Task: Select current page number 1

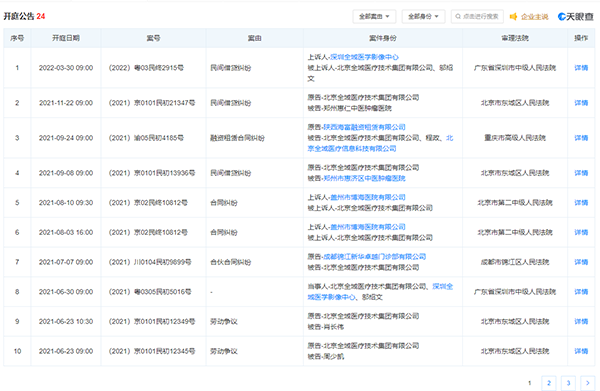Action: tap(530, 383)
